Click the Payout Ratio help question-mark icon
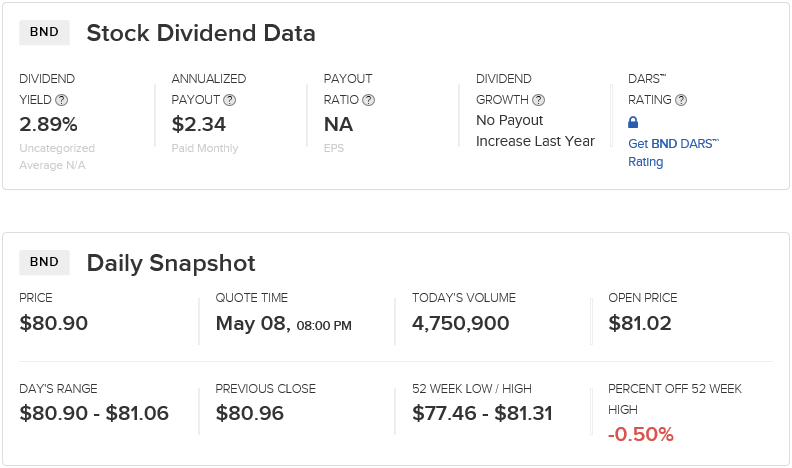This screenshot has height=468, width=792. tap(369, 100)
